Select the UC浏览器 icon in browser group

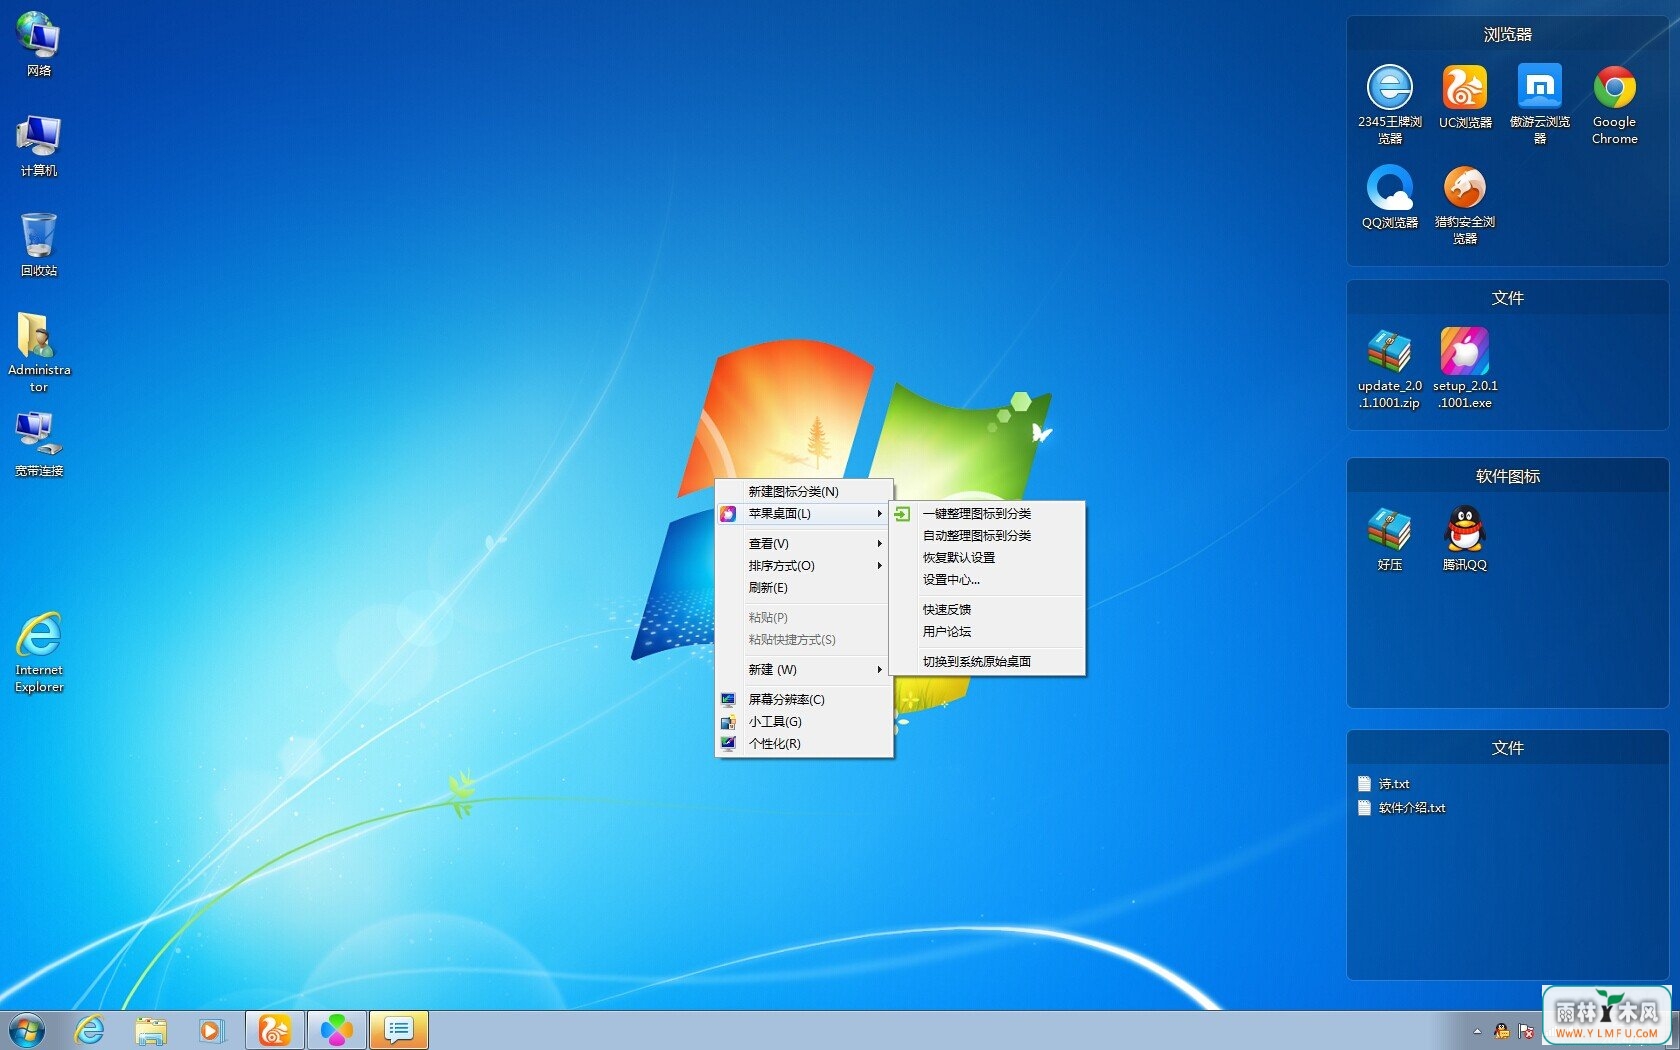(1465, 97)
